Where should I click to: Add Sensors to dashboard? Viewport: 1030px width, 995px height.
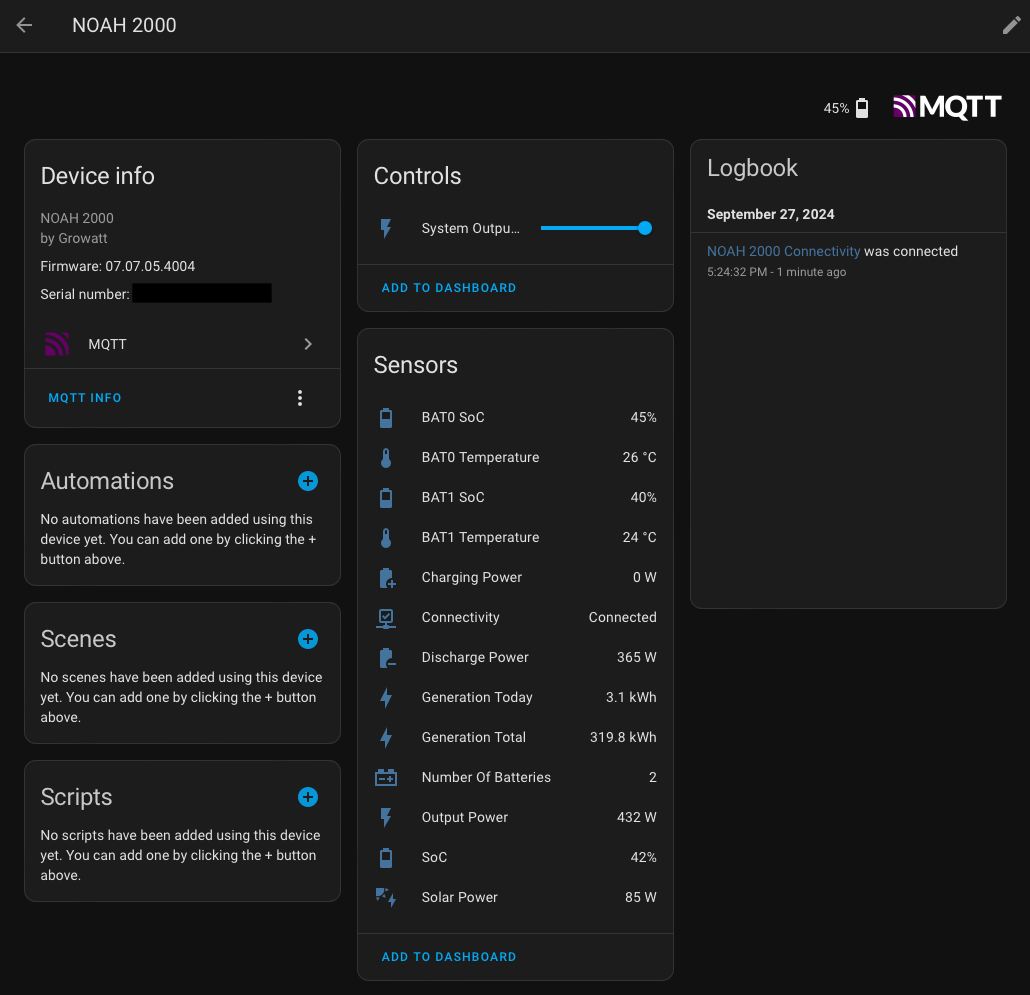click(449, 957)
